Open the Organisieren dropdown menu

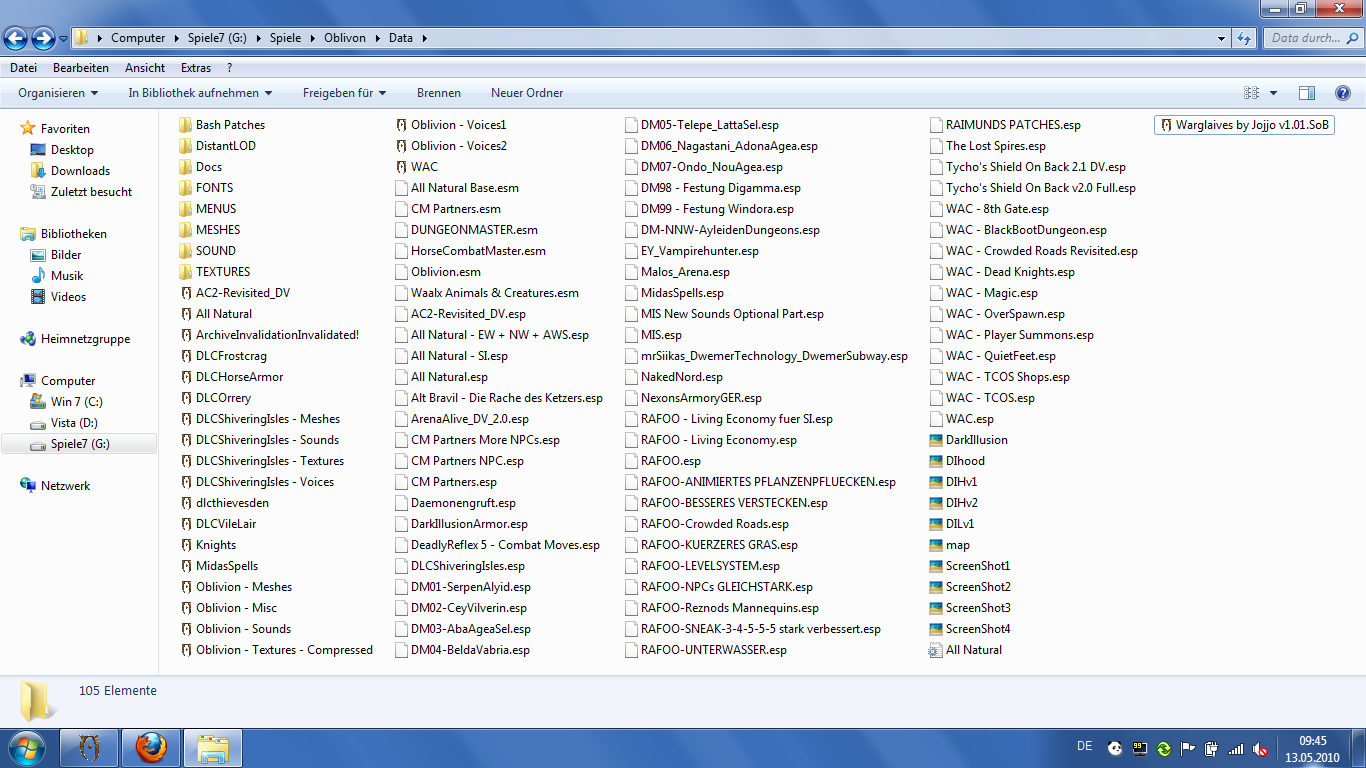(x=58, y=93)
